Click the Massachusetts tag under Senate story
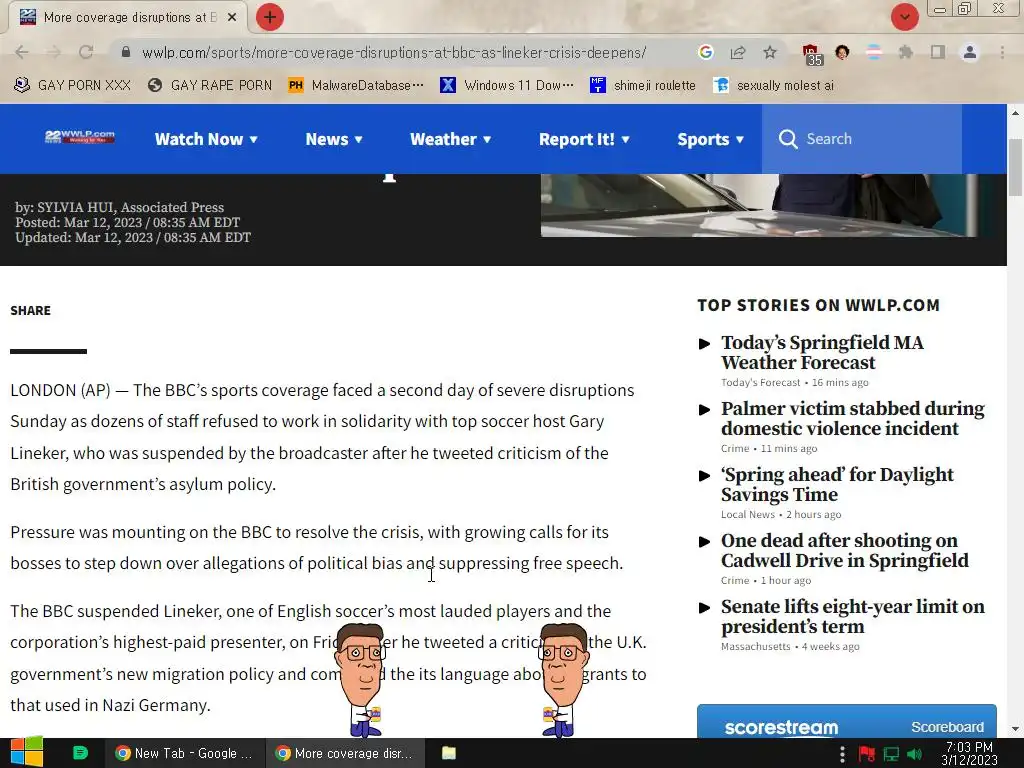Screen dimensions: 1024x768 click(756, 647)
